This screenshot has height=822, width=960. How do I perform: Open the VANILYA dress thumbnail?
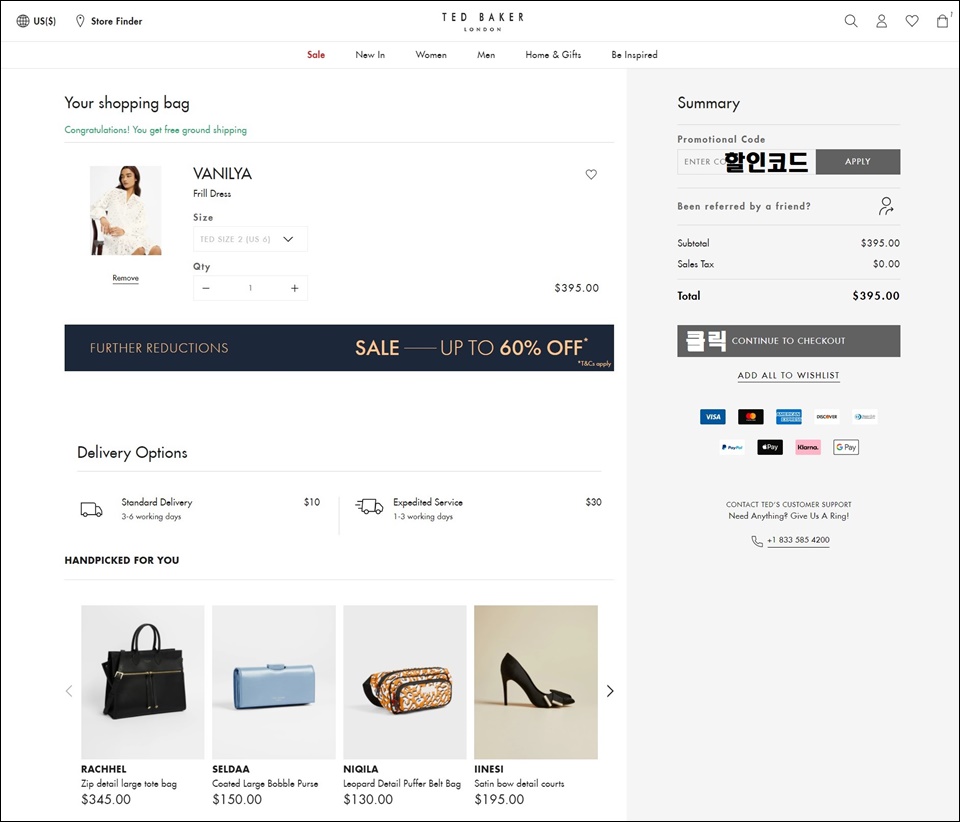point(126,211)
